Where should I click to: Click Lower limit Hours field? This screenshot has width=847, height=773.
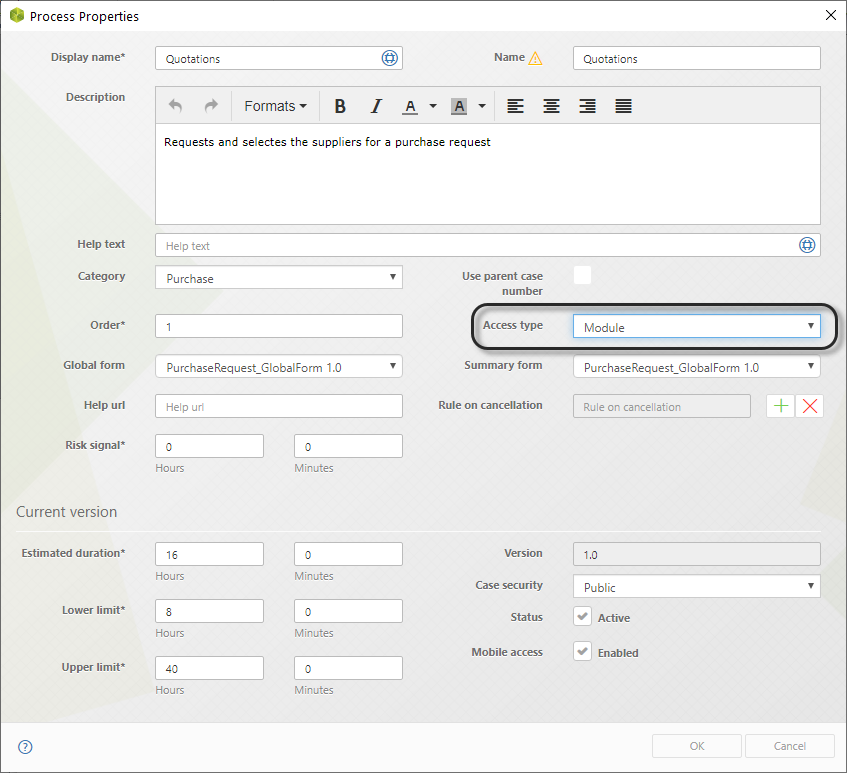[x=210, y=611]
